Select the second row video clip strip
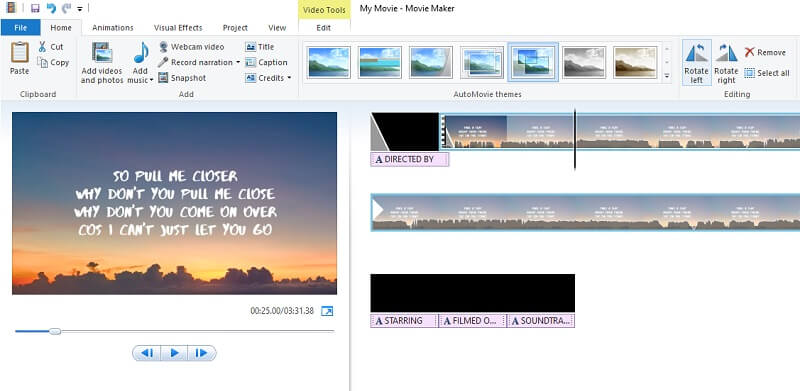800x391 pixels. point(585,212)
